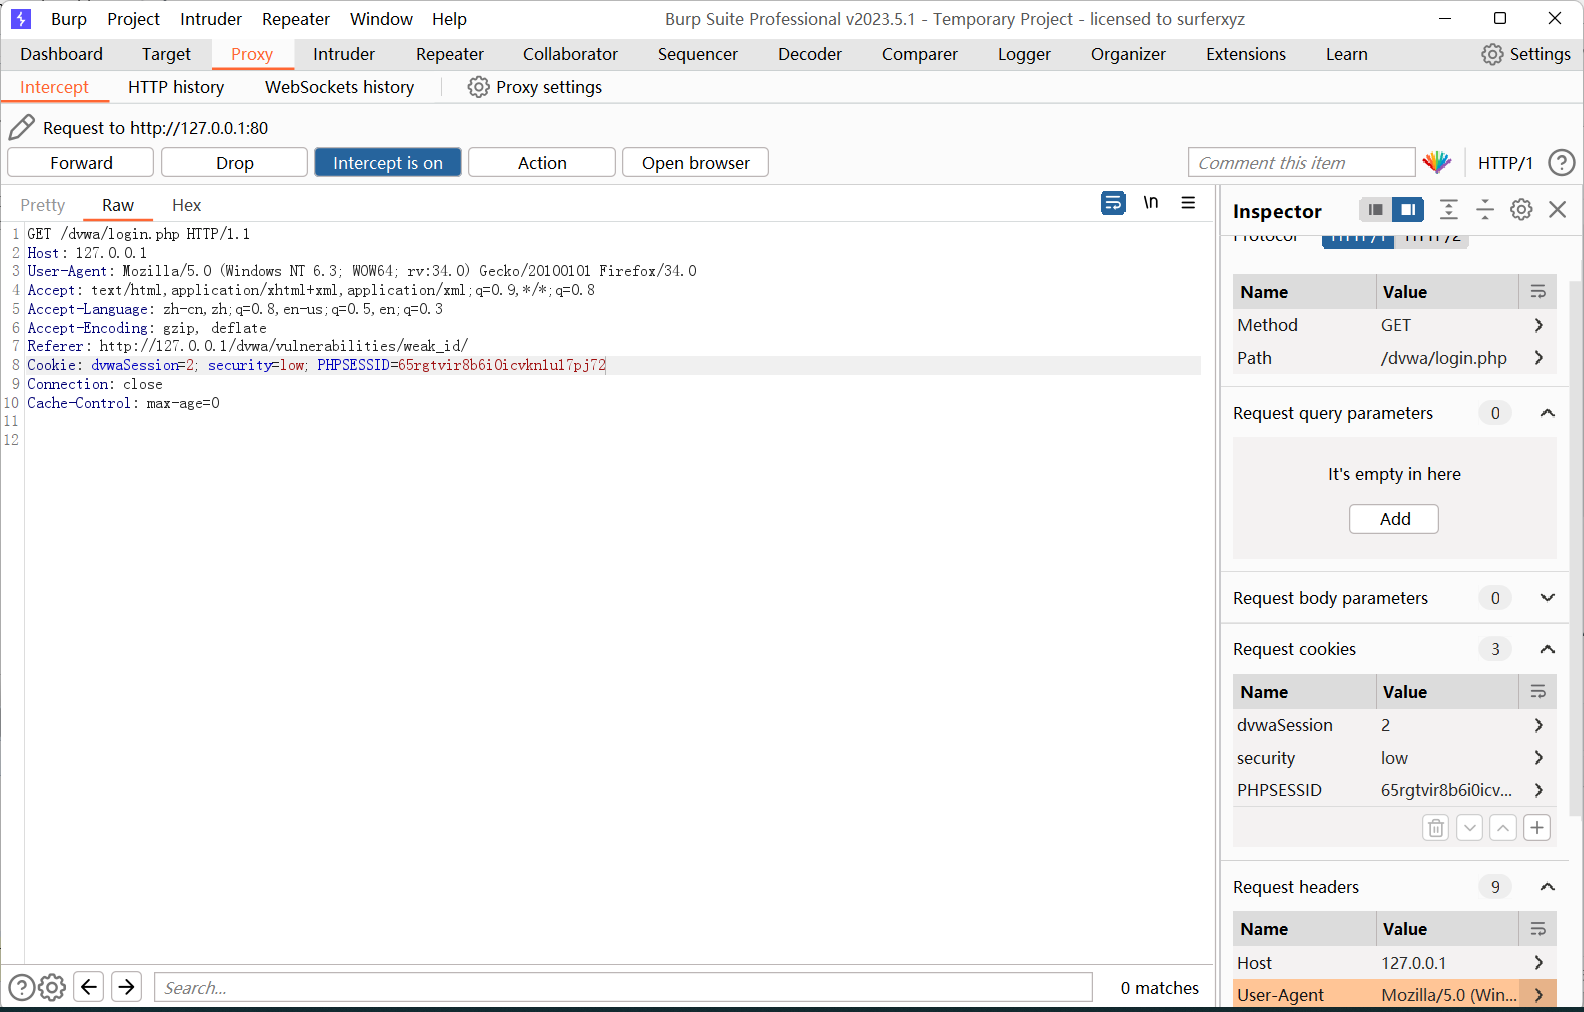Expand the Method GET row chevron

click(x=1538, y=325)
